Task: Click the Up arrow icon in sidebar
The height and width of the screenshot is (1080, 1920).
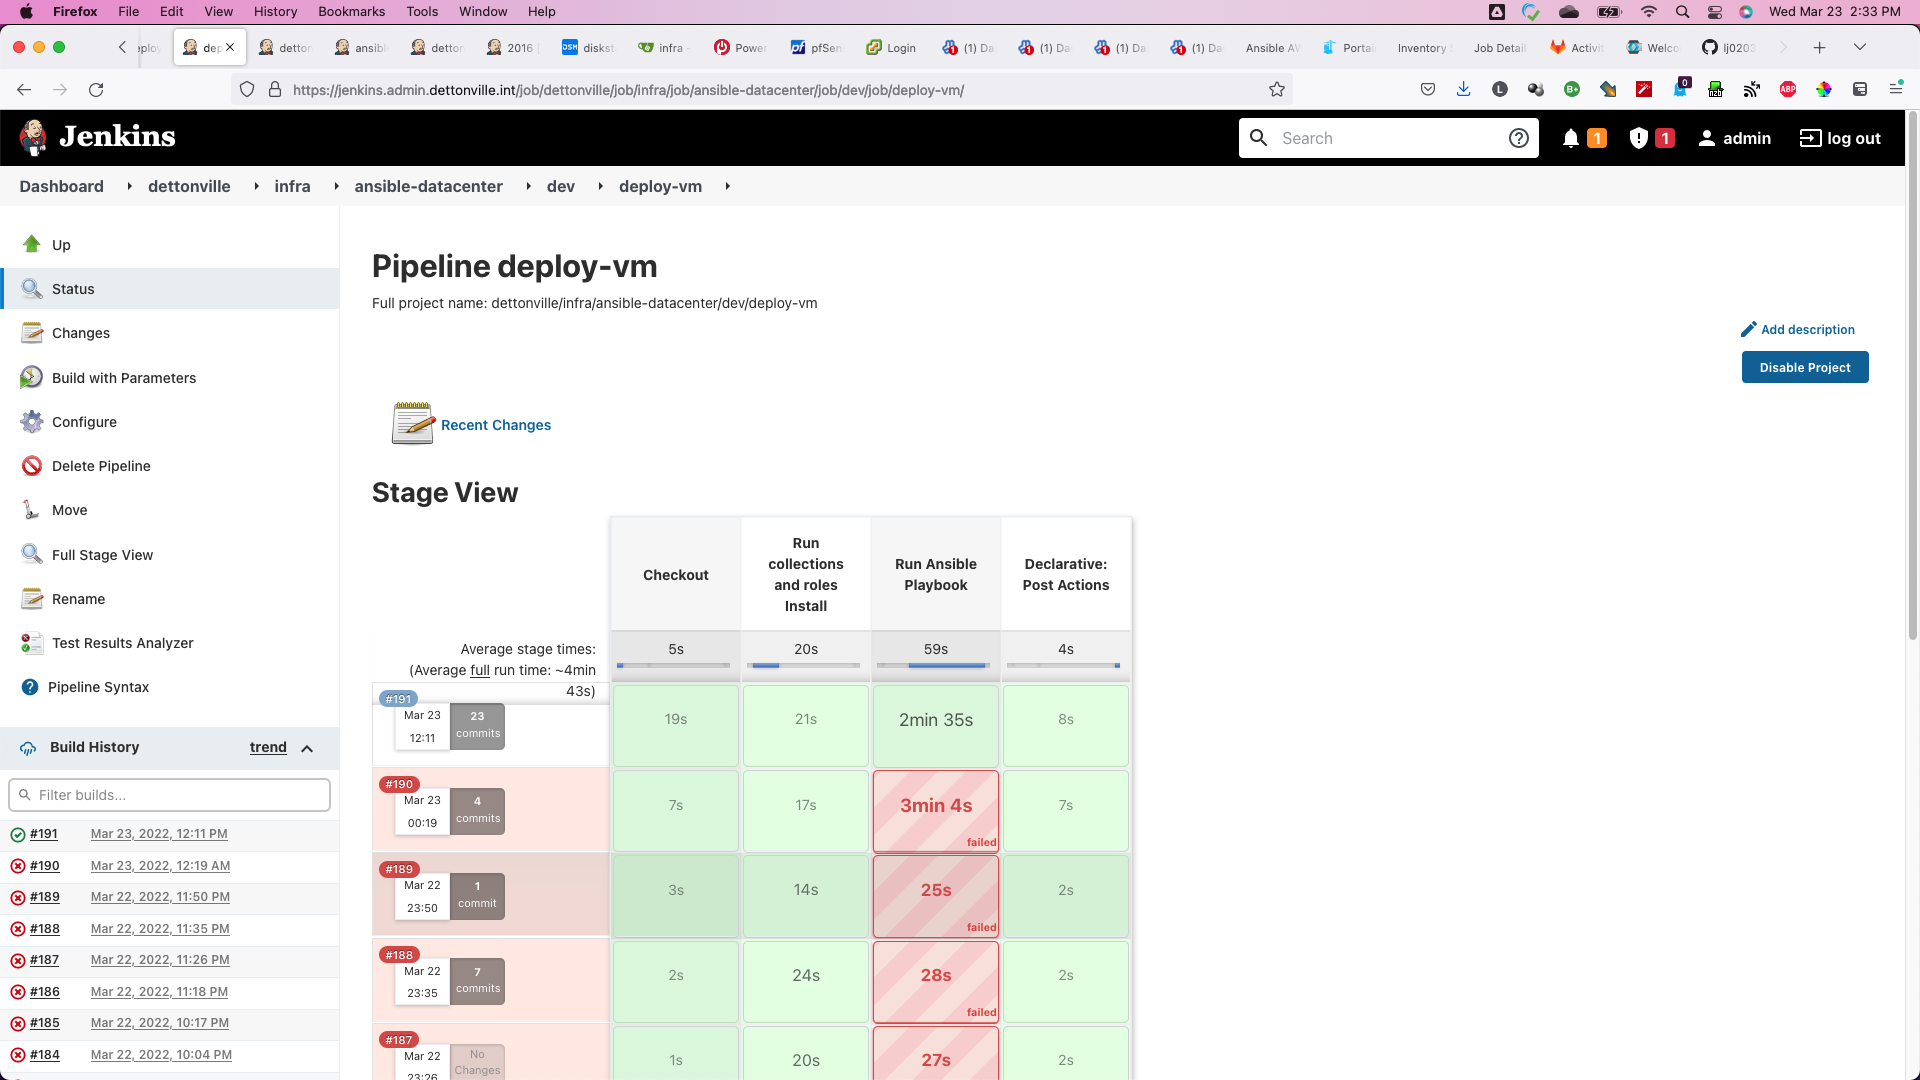Action: coord(32,244)
